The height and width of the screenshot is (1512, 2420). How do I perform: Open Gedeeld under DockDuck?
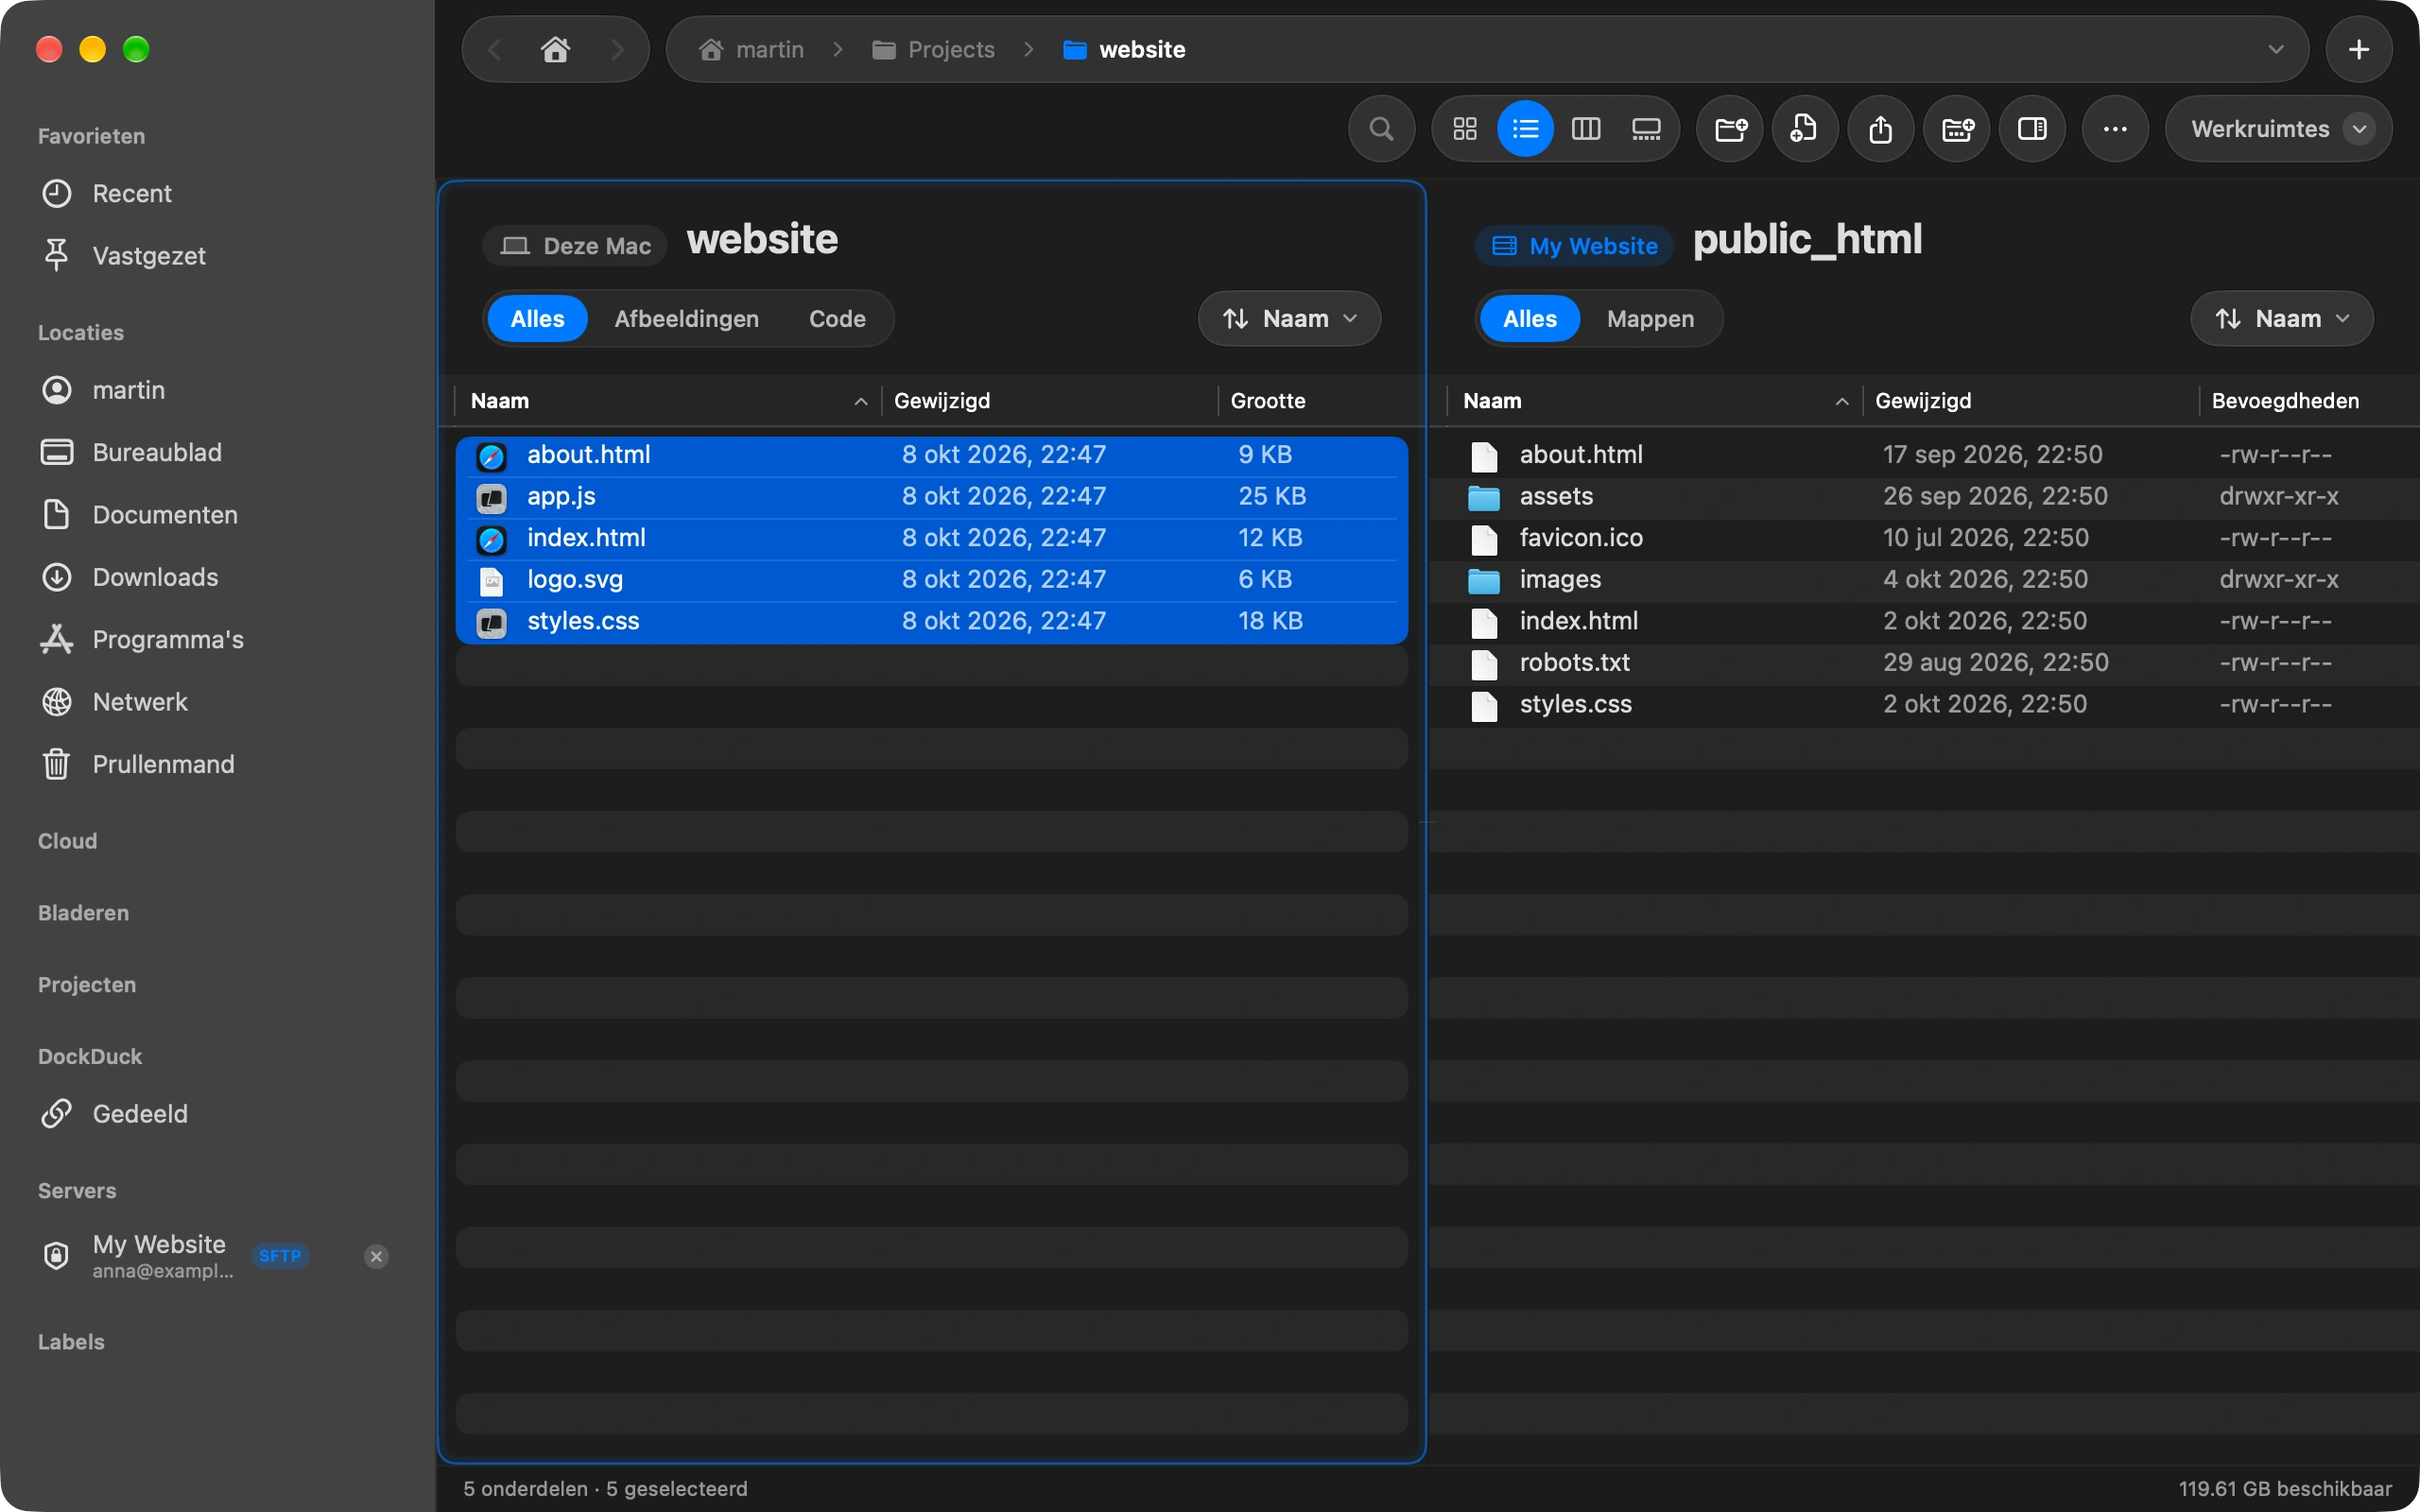[x=218, y=1113]
